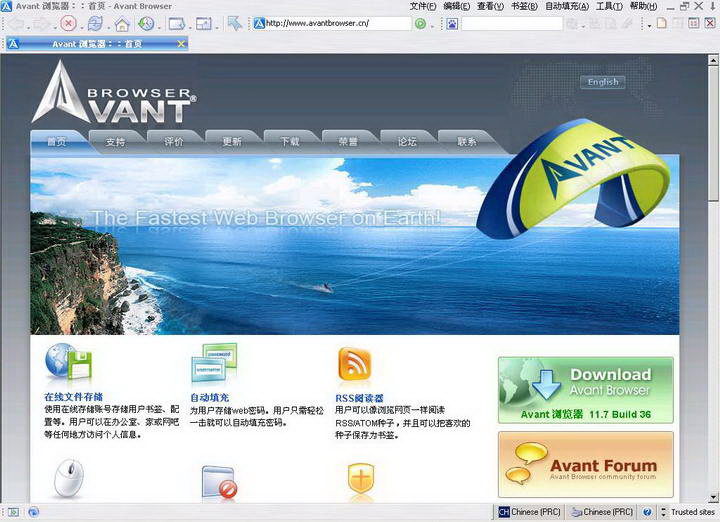Click into the Baidu search box
The image size is (720, 522).
point(512,23)
